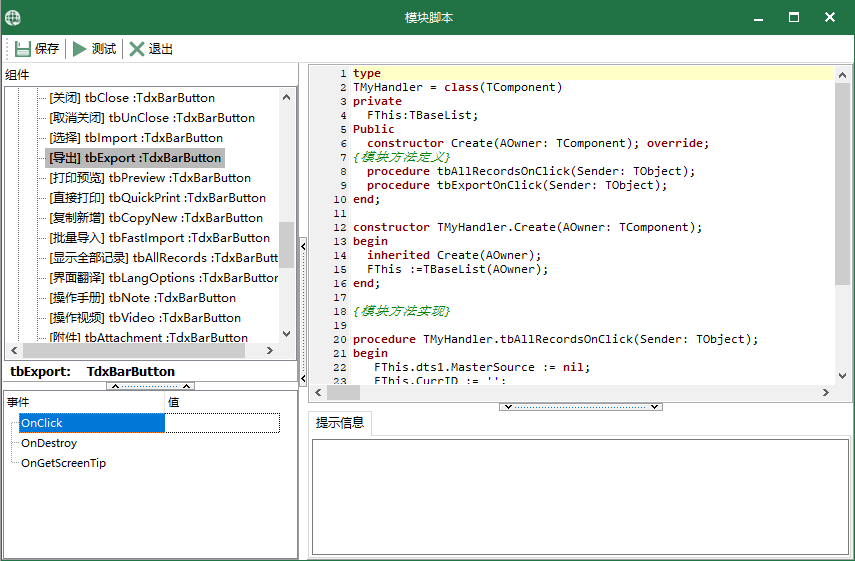The width and height of the screenshot is (855, 561).
Task: Click comment {模块方法定义} on line 7
Action: coord(401,157)
